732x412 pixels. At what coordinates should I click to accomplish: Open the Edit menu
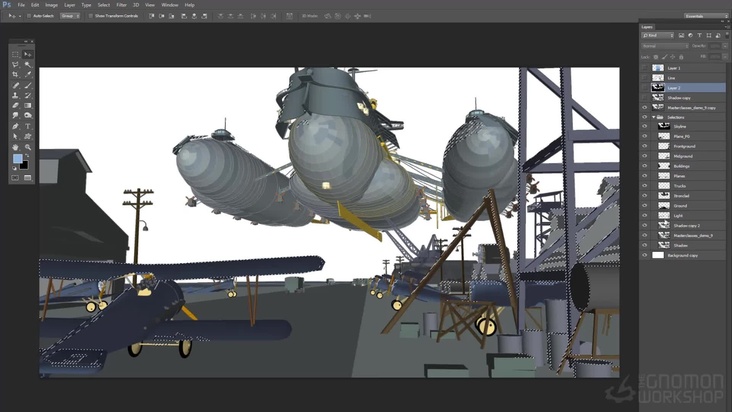35,5
